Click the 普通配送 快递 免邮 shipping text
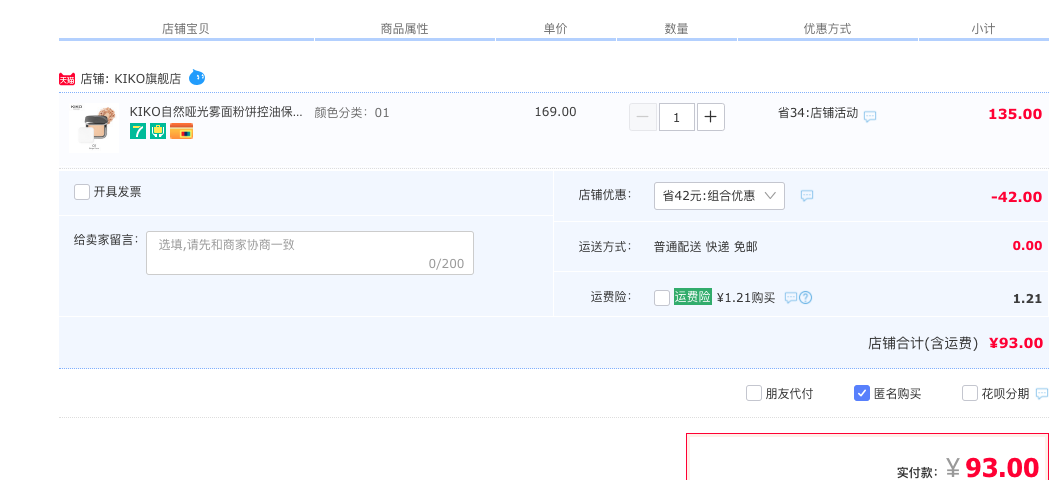 [x=705, y=247]
